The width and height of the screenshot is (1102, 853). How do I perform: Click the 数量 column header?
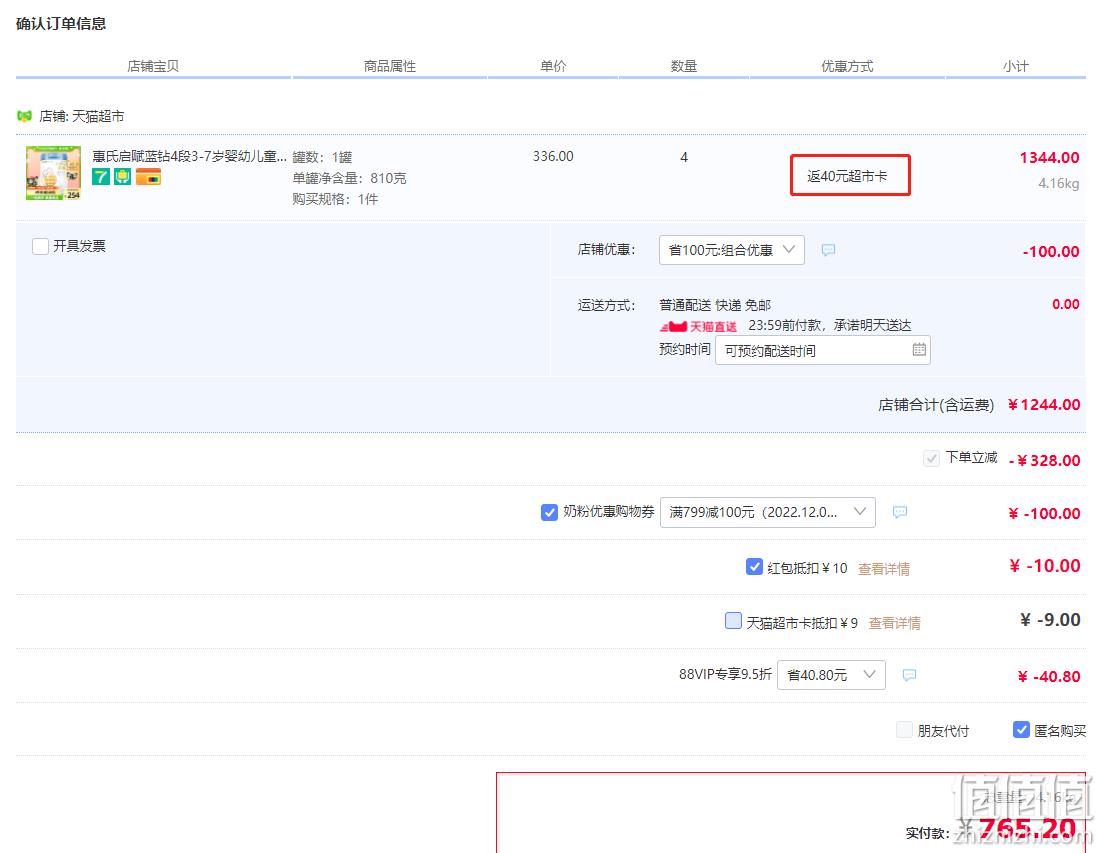pos(684,66)
